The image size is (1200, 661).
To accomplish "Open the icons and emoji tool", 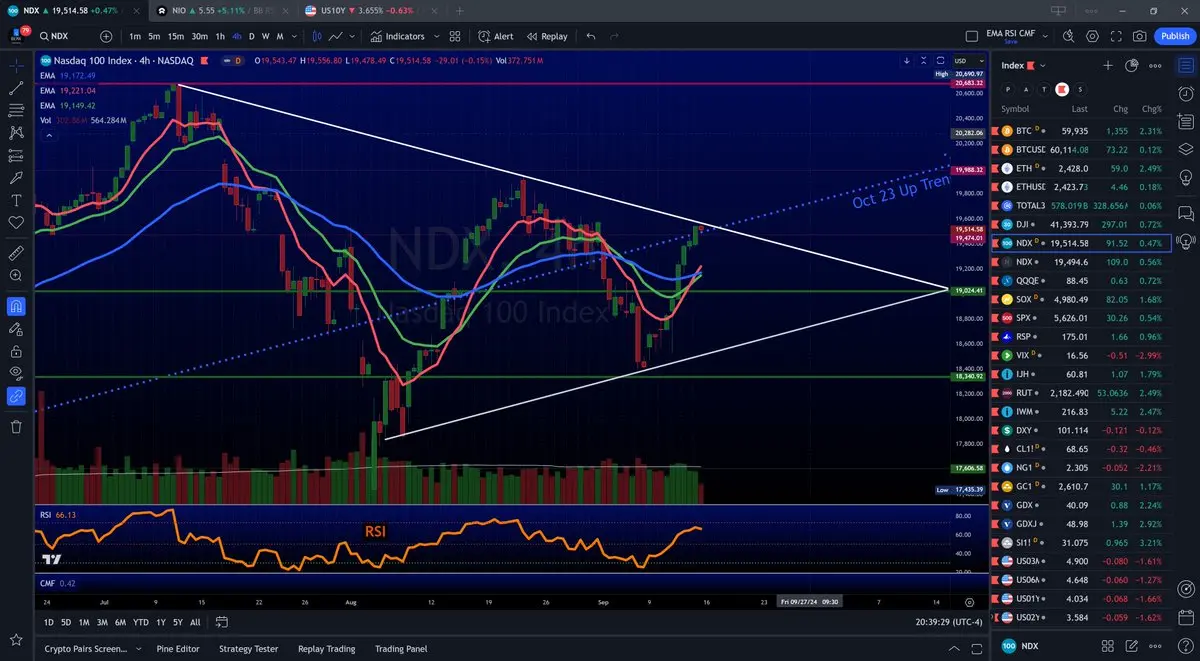I will pos(16,222).
